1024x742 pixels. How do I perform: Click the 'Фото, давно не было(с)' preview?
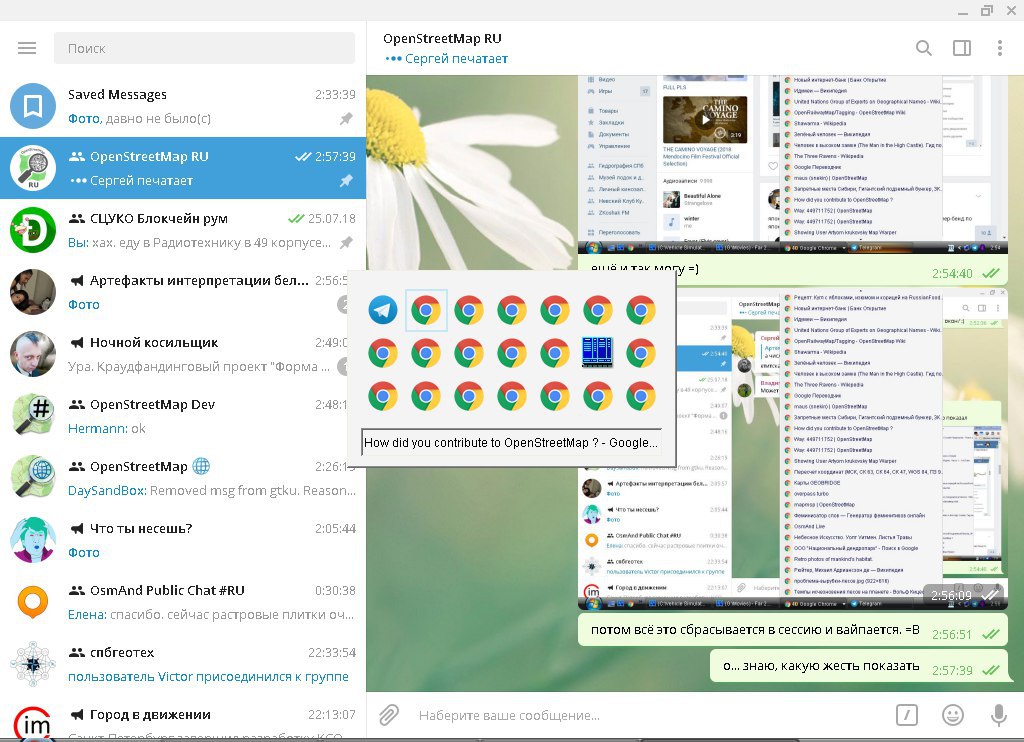[x=139, y=118]
